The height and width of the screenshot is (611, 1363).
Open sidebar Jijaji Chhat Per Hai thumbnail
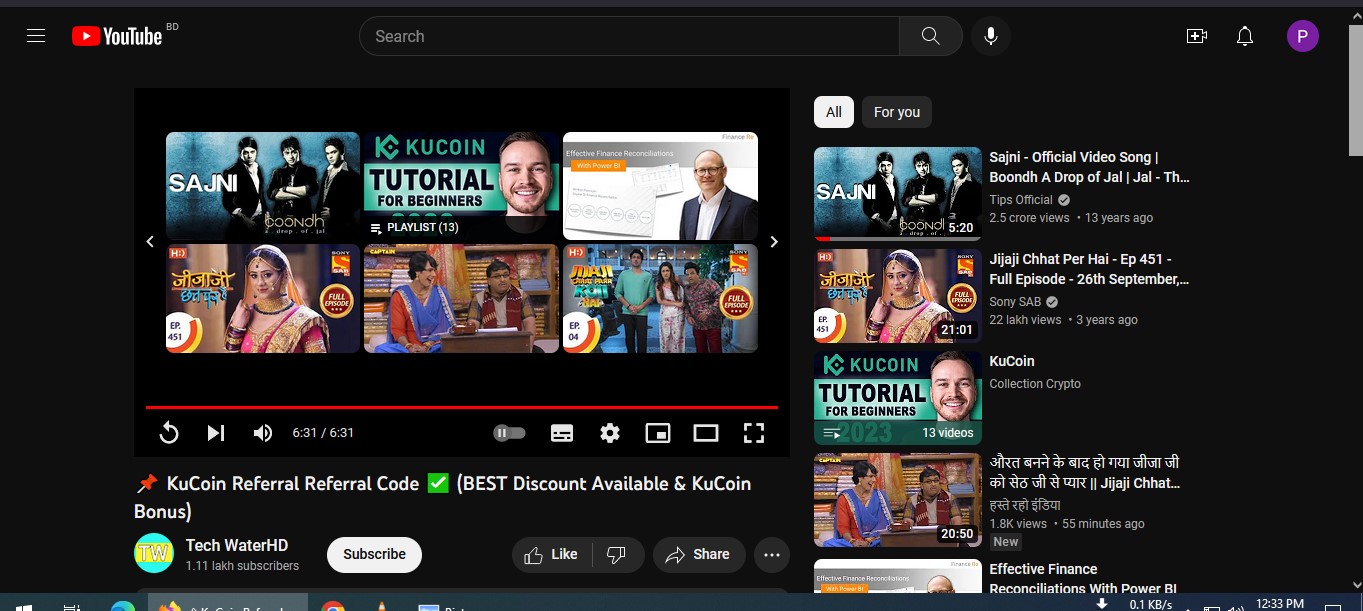[x=898, y=296]
